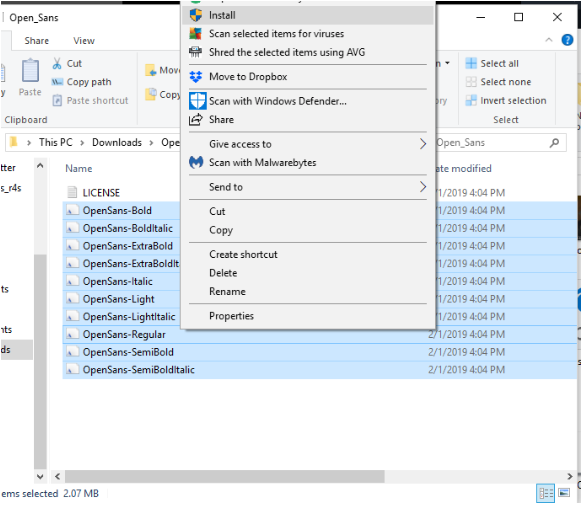Click Scan with Malwarebytes
The height and width of the screenshot is (505, 582).
pos(308,163)
